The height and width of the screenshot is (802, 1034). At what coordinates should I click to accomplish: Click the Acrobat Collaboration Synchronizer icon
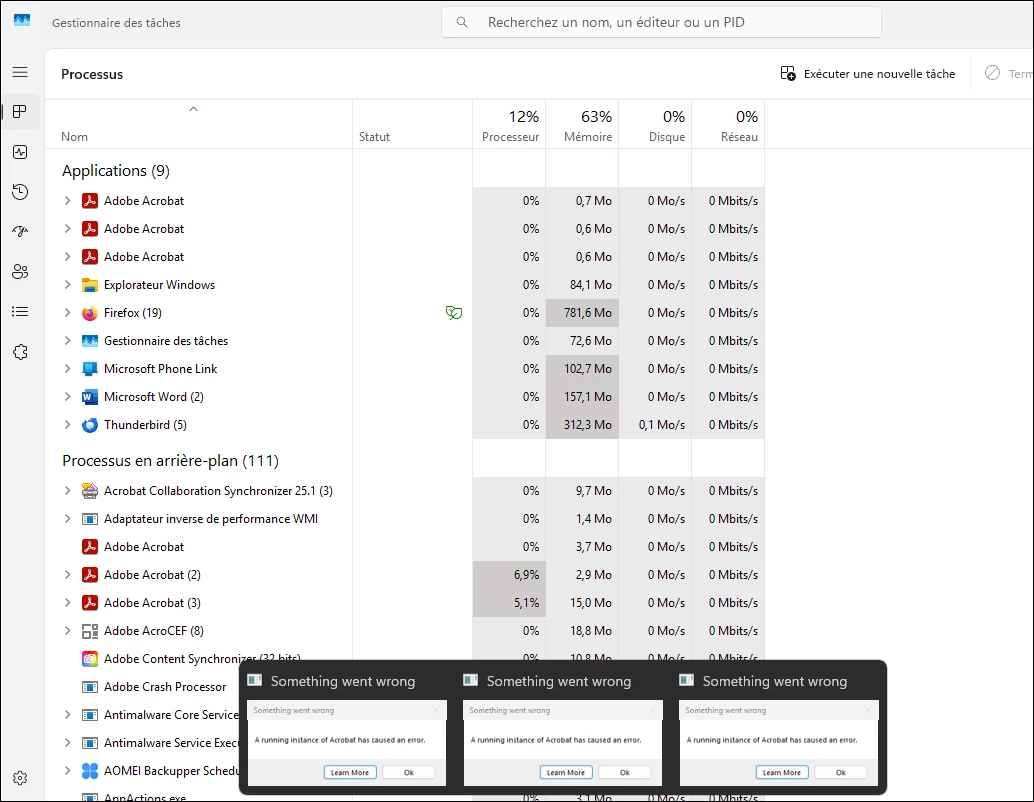tap(90, 491)
